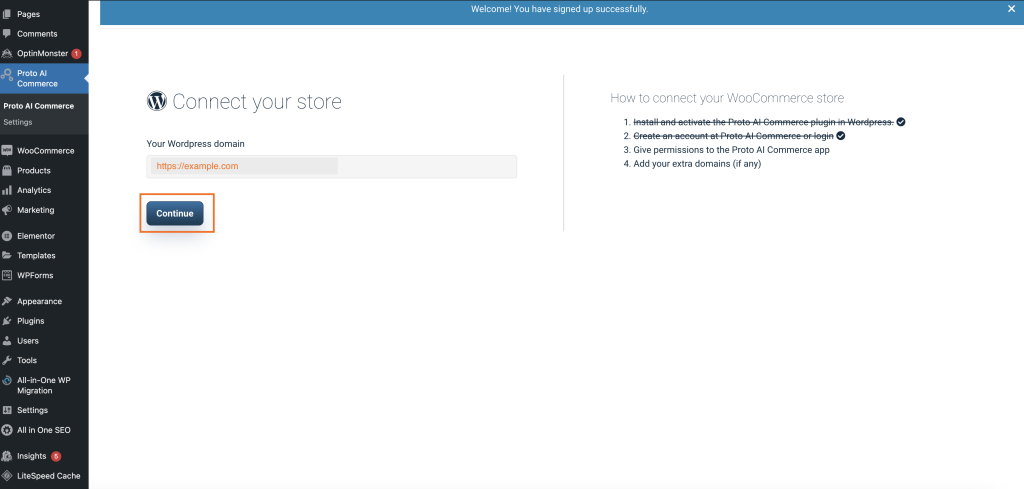This screenshot has width=1024, height=489.
Task: Dismiss the welcome banner with the X
Action: 1012,8
